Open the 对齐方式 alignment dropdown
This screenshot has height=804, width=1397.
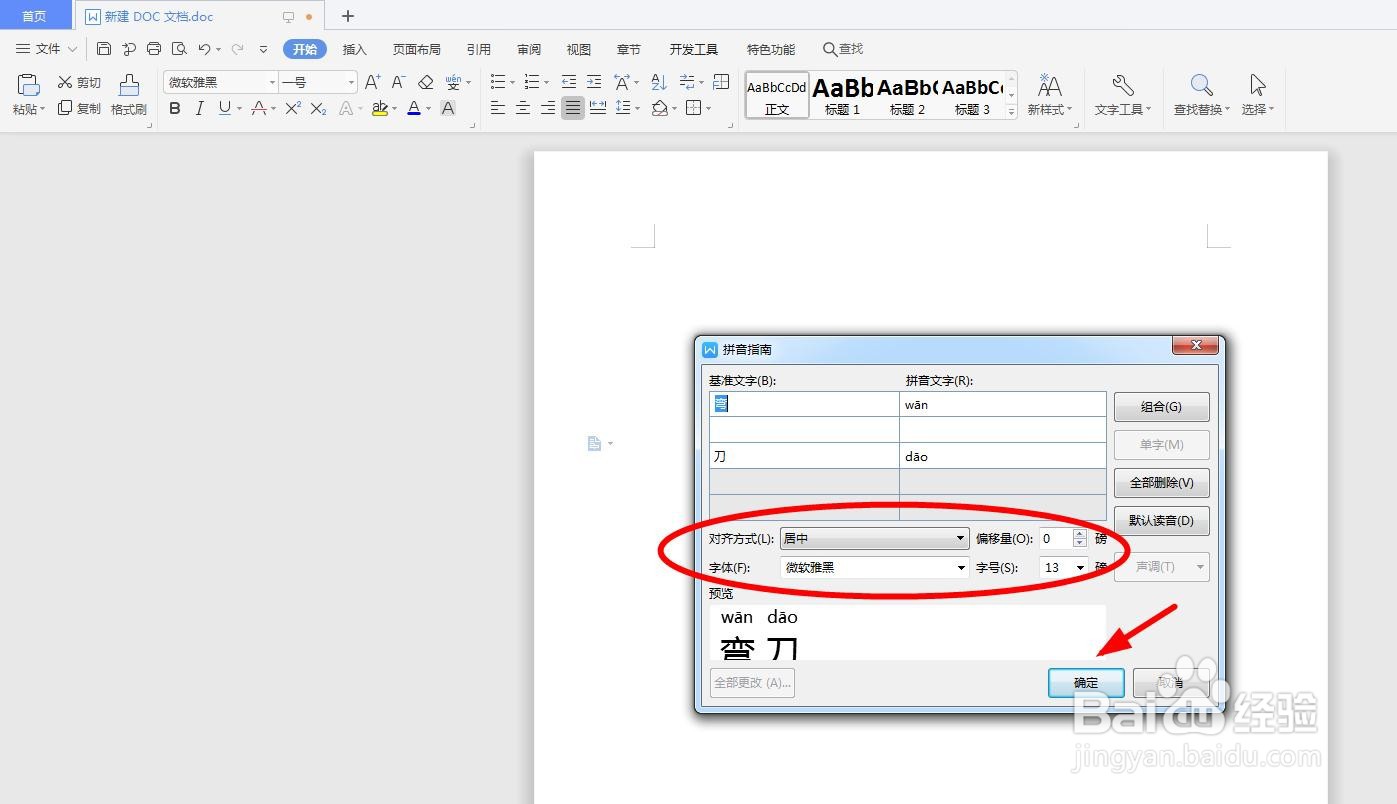point(873,538)
